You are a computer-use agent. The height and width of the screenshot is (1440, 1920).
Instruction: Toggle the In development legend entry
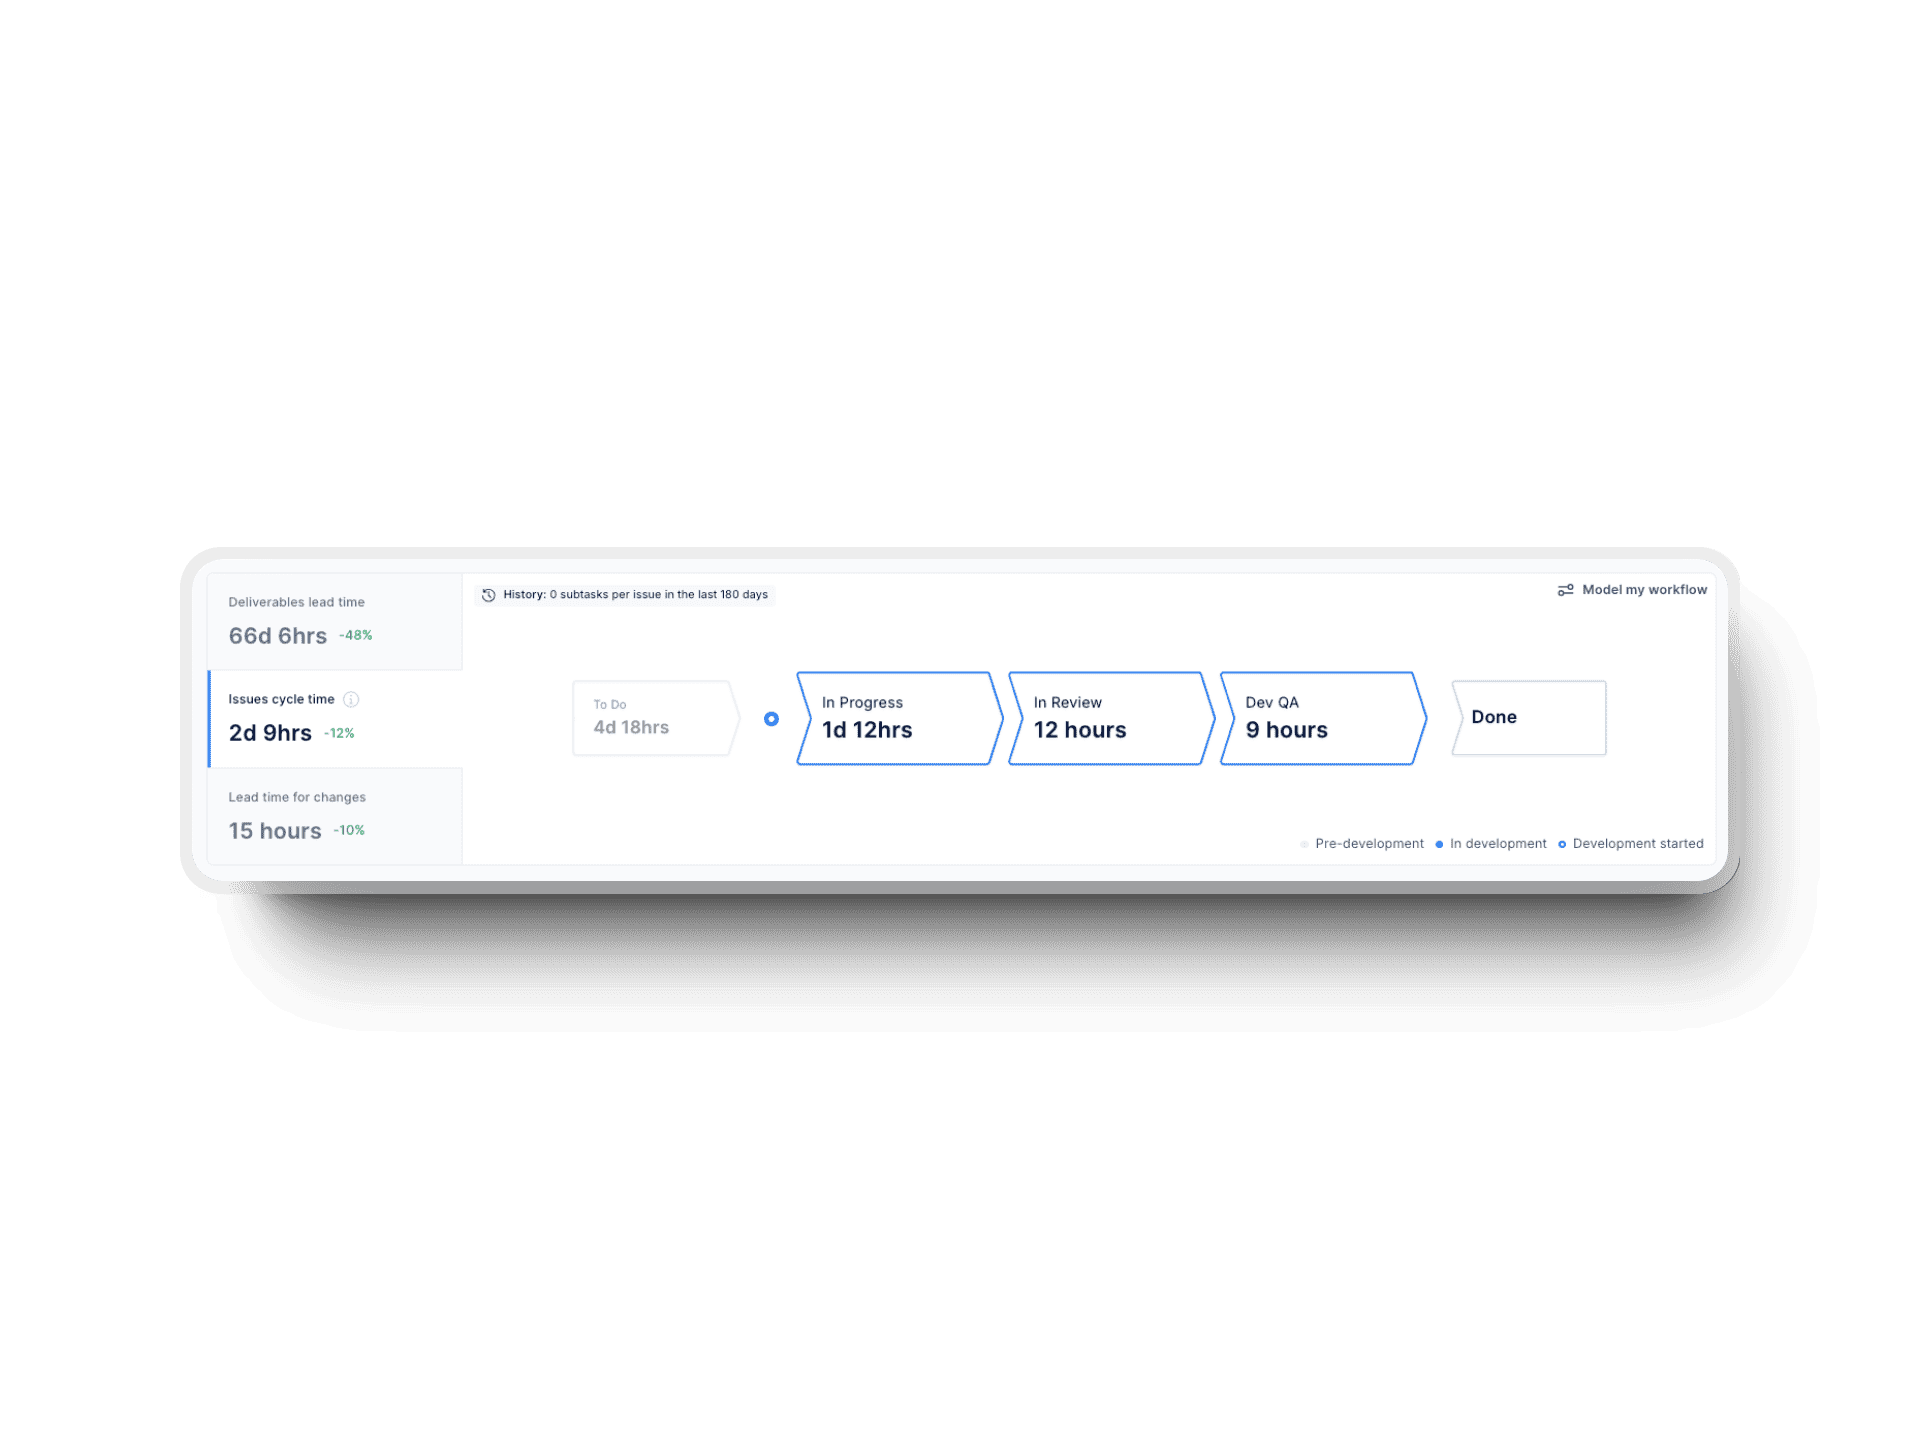(x=1495, y=843)
